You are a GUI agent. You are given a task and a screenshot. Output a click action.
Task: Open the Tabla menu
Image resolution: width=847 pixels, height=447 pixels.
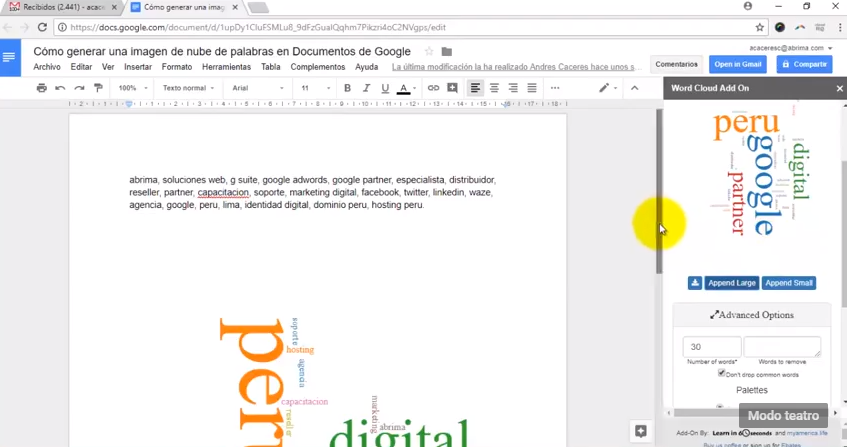point(271,67)
